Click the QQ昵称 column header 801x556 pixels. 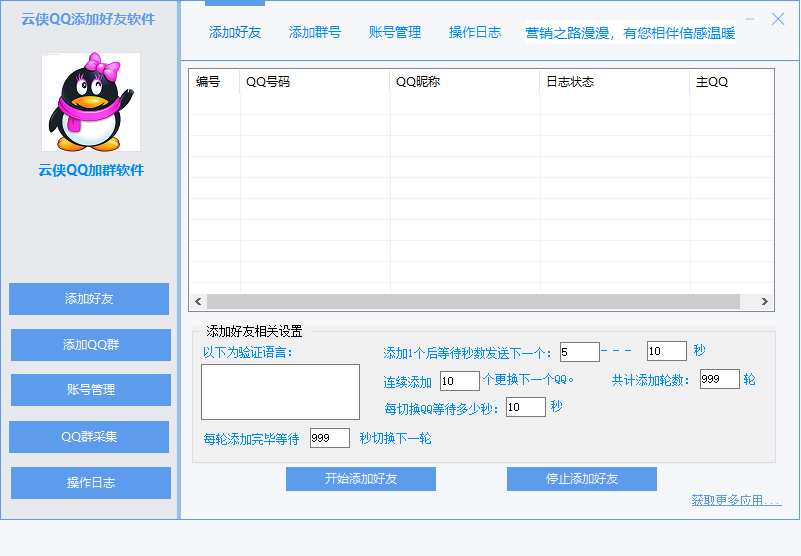pyautogui.click(x=465, y=82)
